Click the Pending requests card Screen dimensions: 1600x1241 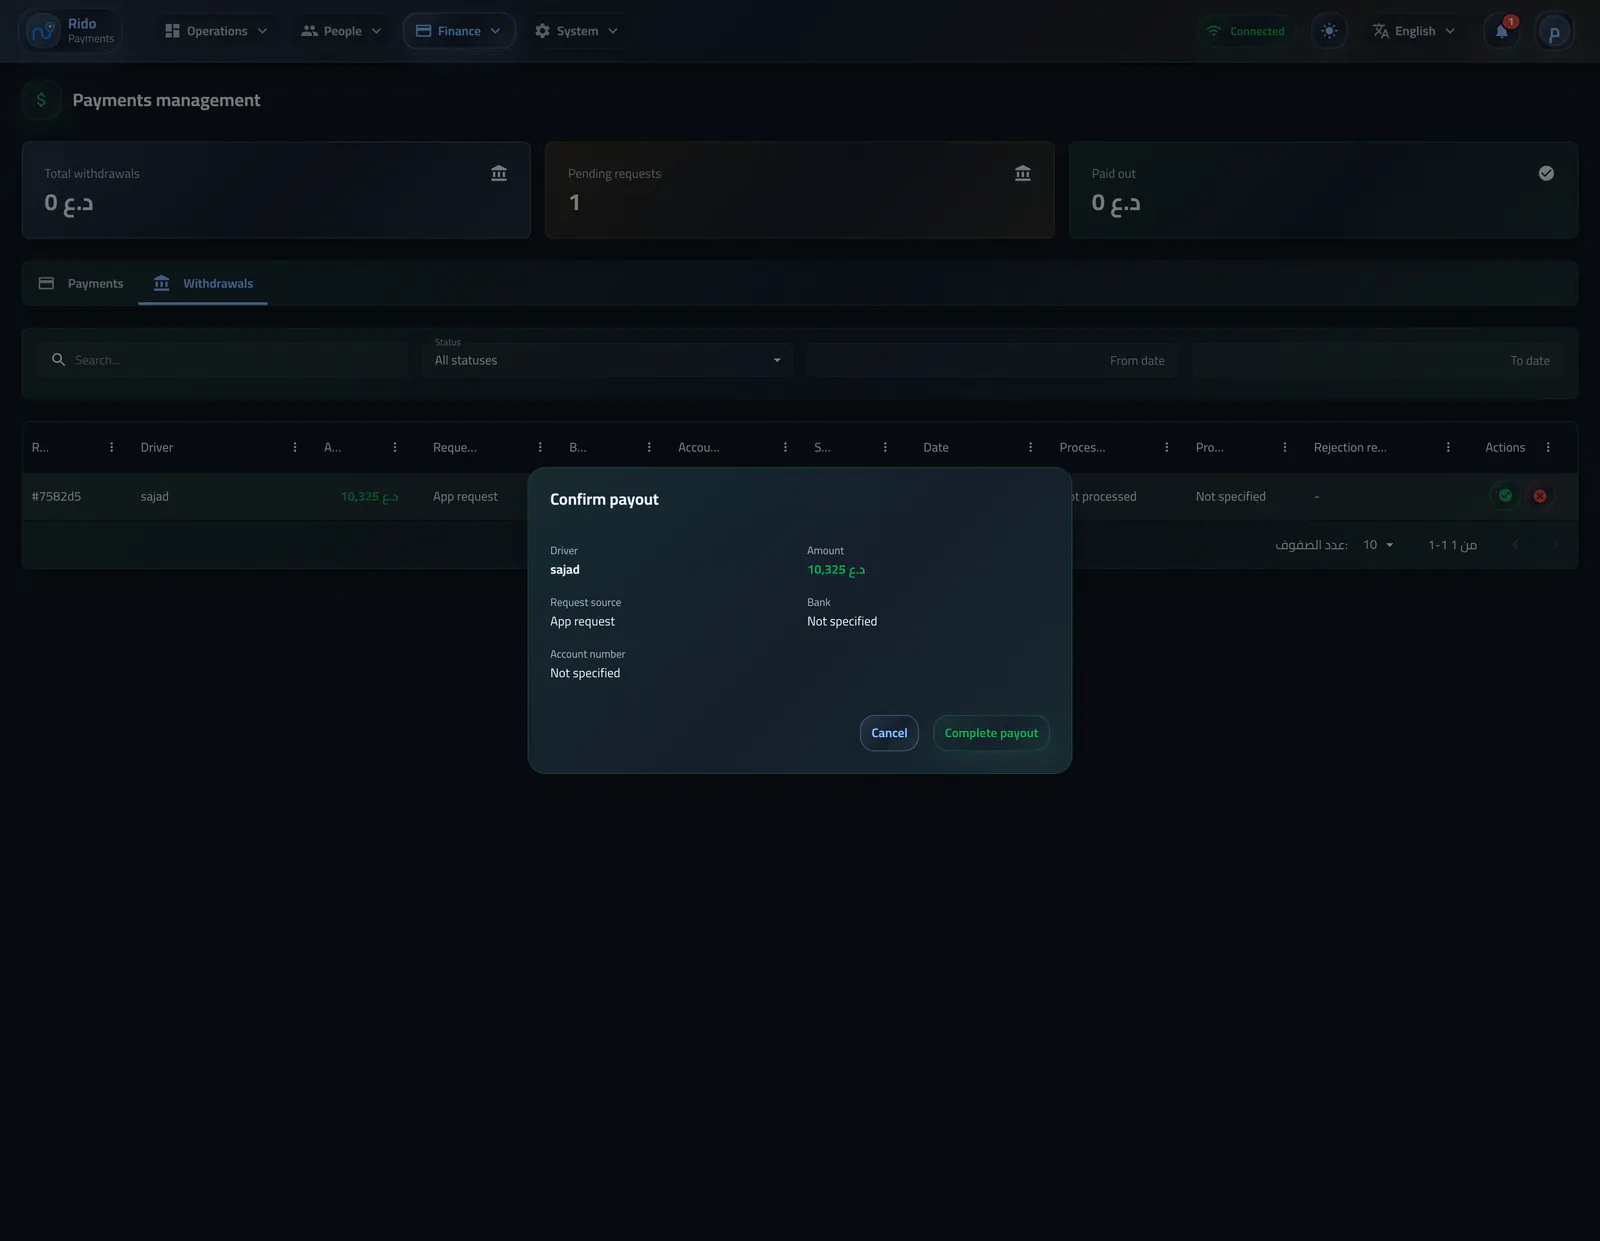(800, 190)
